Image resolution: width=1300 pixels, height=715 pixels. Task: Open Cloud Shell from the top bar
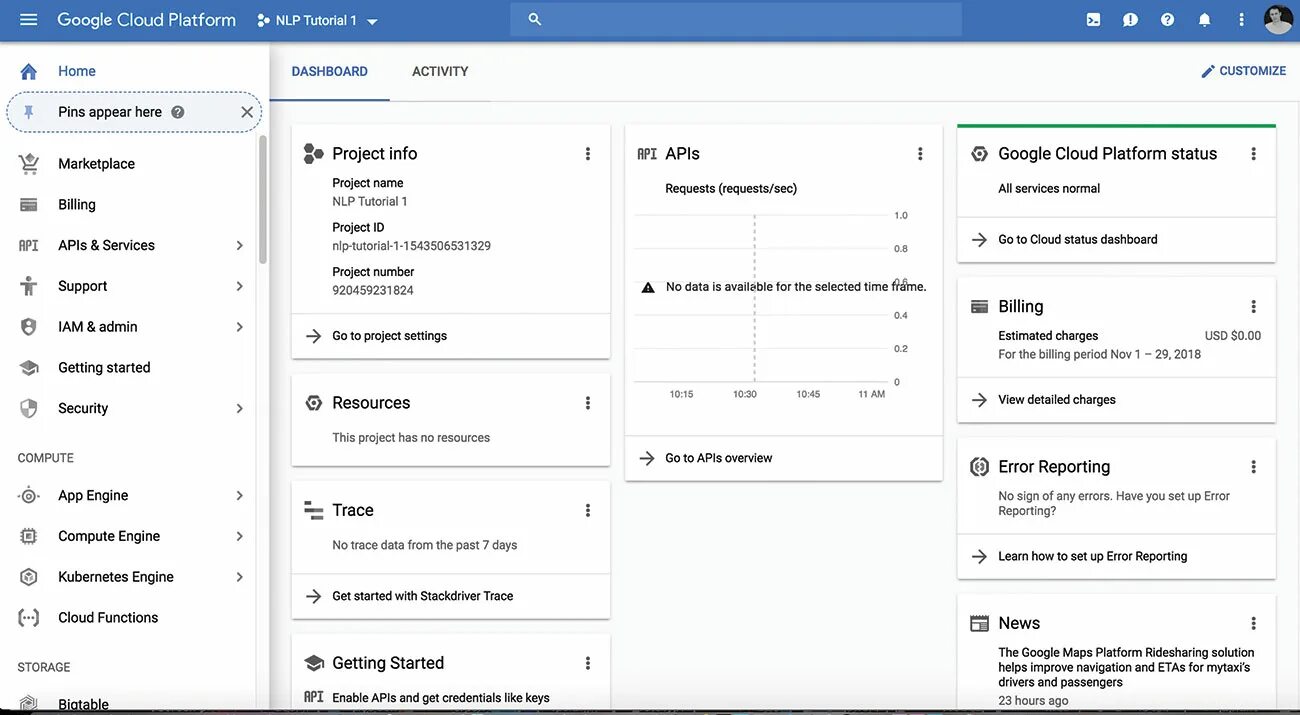1091,17
